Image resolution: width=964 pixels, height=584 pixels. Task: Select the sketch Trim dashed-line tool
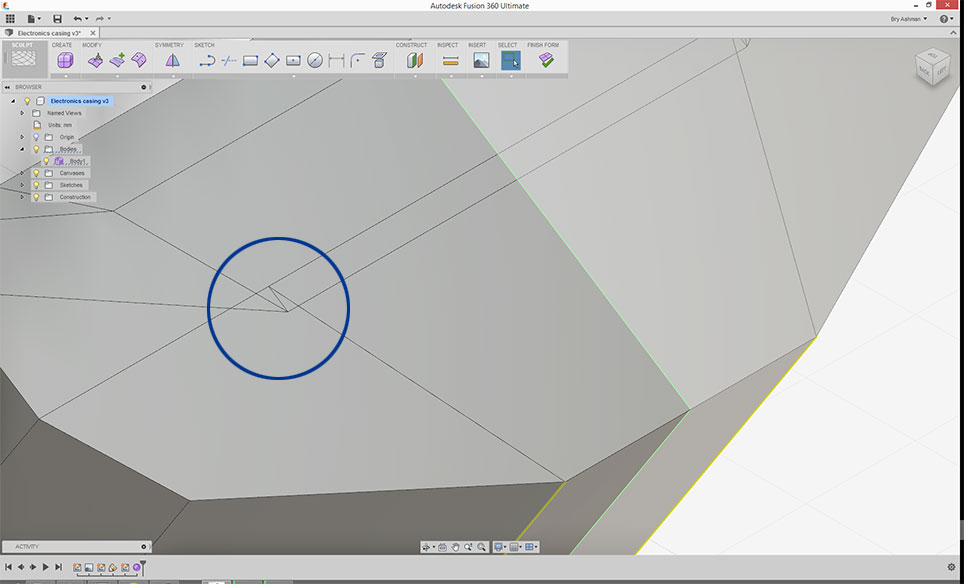pos(229,60)
